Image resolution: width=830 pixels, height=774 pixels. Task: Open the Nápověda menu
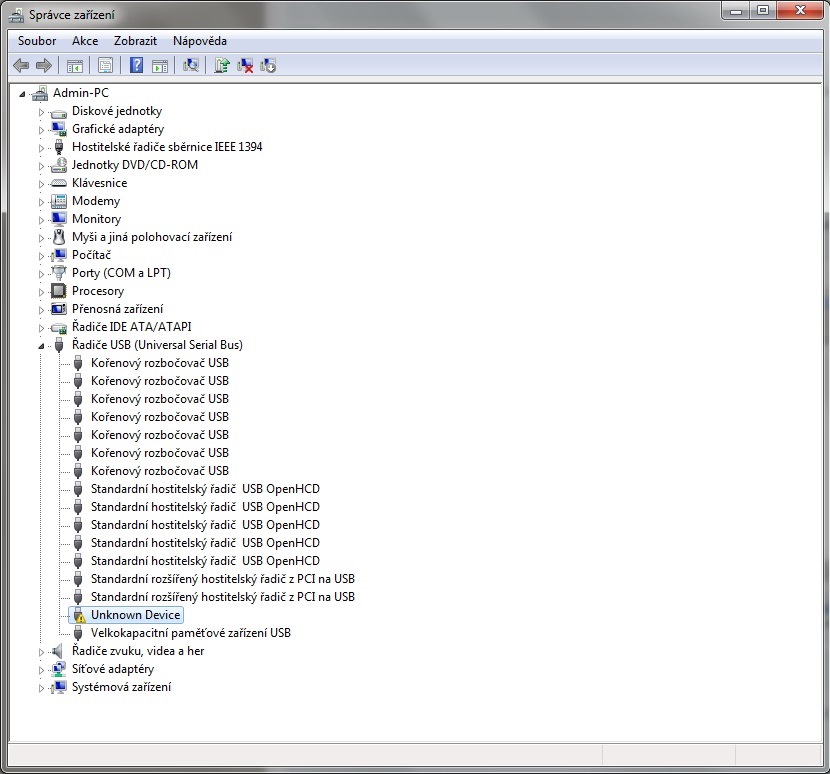click(x=200, y=41)
